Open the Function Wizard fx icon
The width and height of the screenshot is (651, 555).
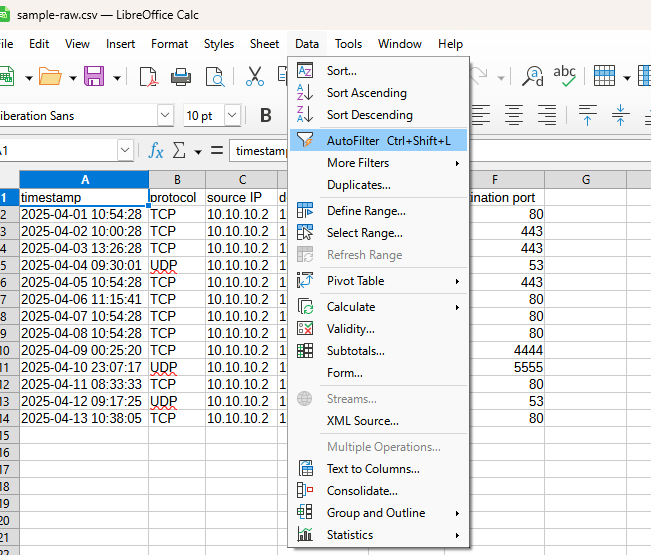[x=156, y=151]
